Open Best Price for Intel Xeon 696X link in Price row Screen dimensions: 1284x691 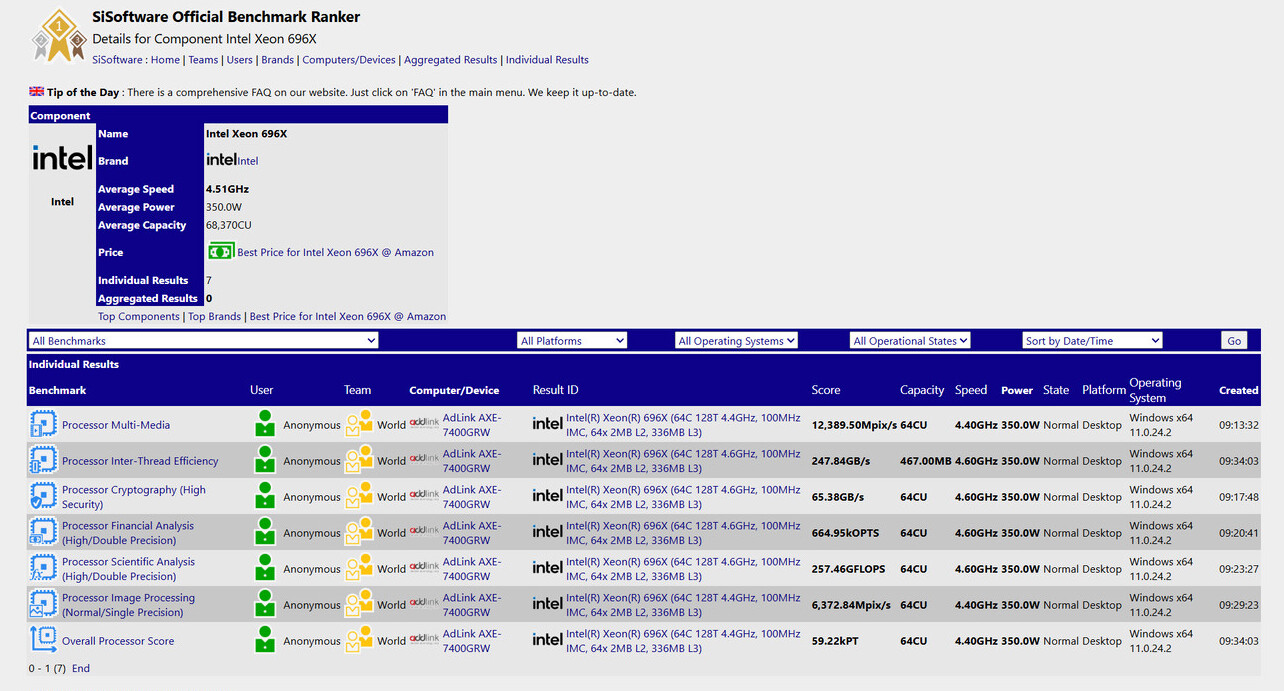(x=335, y=253)
